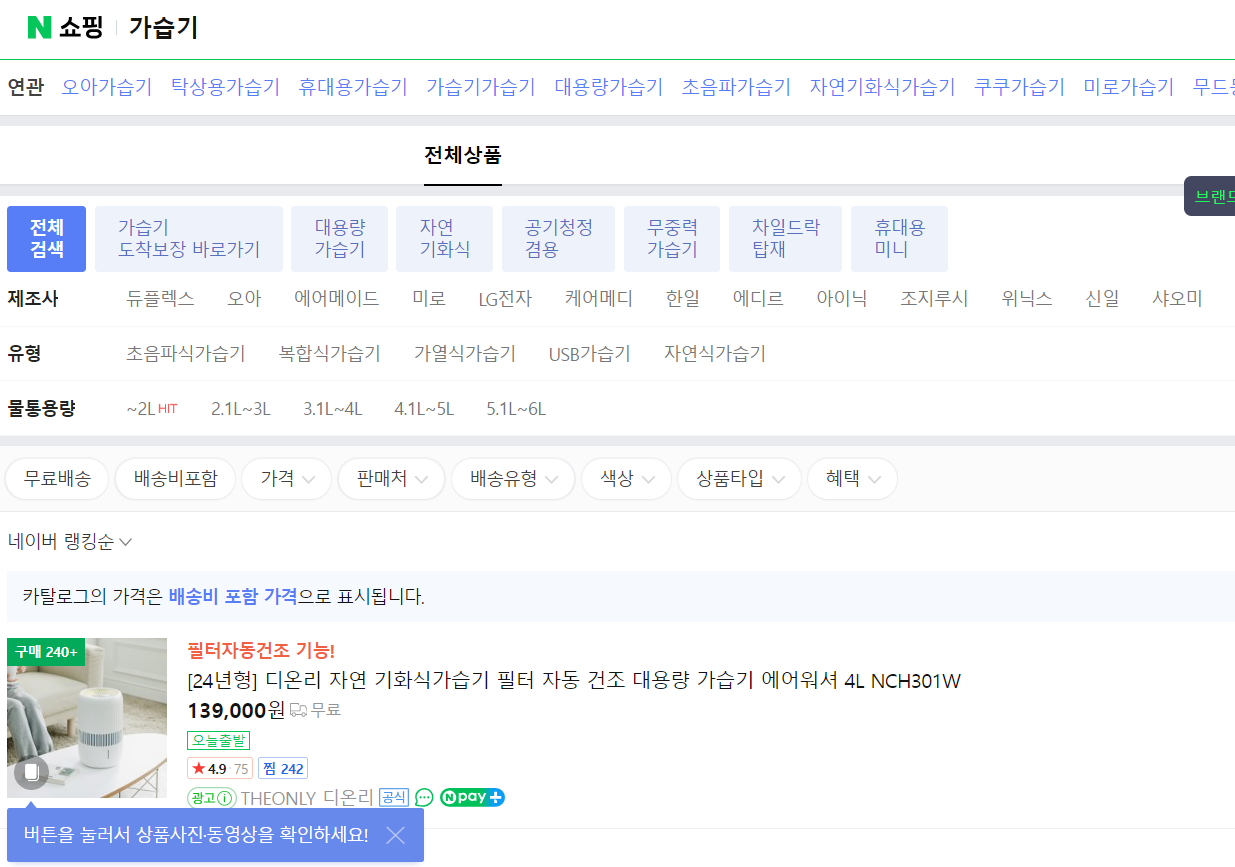
Task: Click the photo stack icon on the product thumbnail
Action: pyautogui.click(x=30, y=772)
